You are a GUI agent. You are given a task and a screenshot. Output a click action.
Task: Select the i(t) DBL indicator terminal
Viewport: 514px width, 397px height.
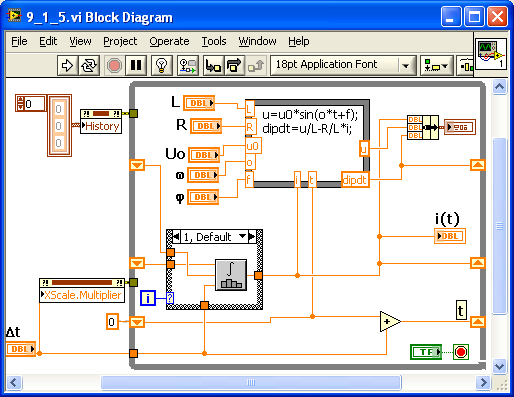tap(450, 236)
